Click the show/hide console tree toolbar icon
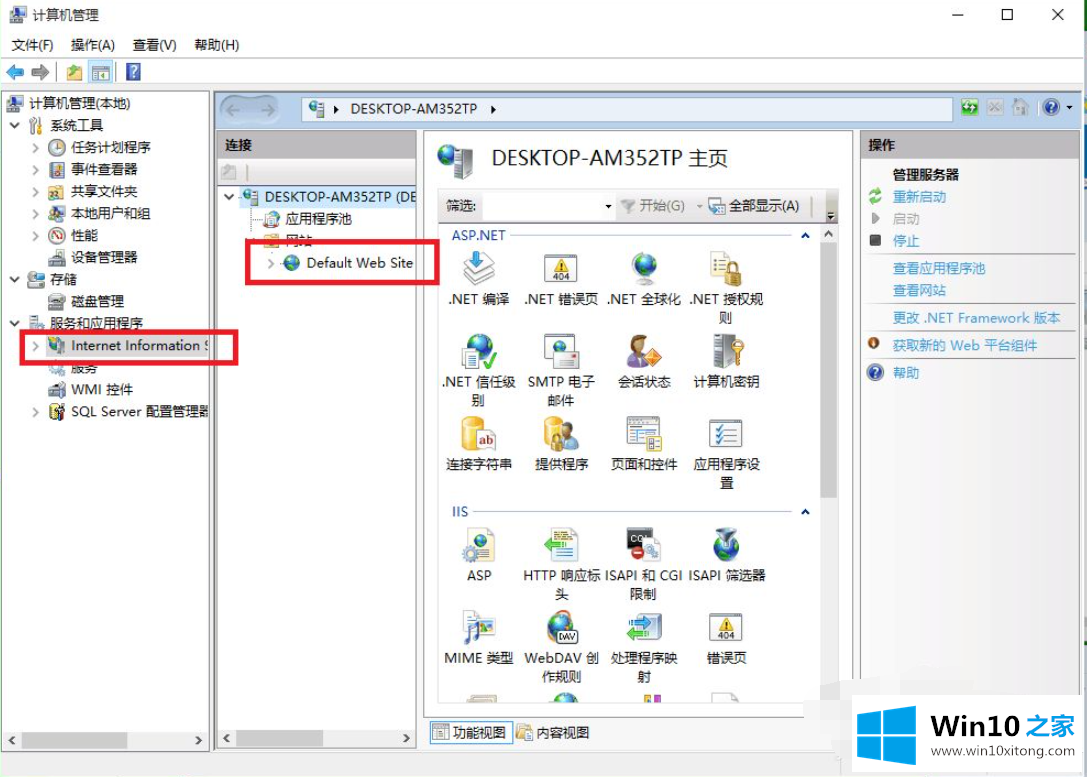Image resolution: width=1087 pixels, height=777 pixels. coord(101,72)
